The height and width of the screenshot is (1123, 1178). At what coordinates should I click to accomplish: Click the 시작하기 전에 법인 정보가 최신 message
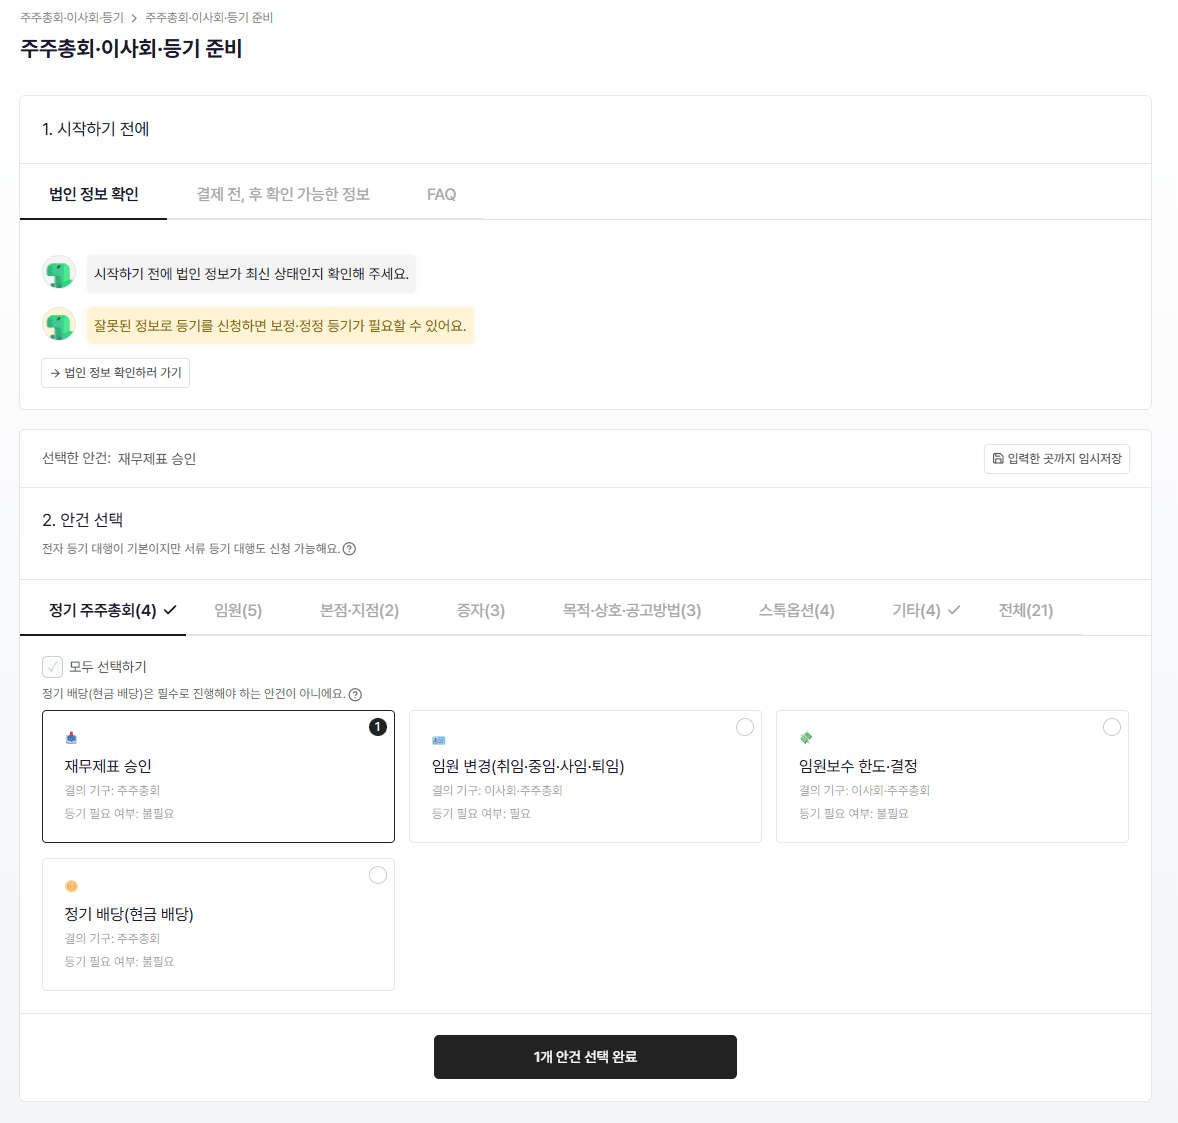point(251,274)
